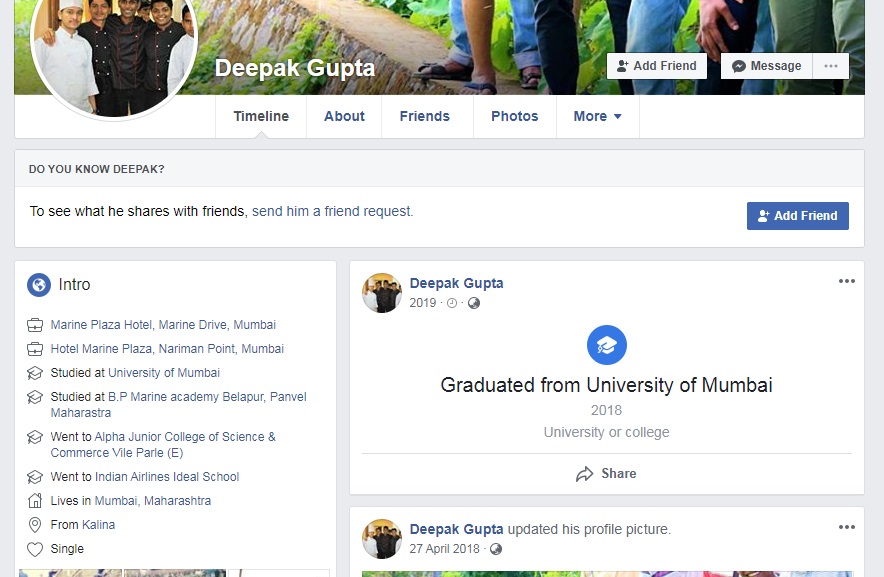Go to the Photos tab
This screenshot has width=884, height=577.
click(514, 116)
